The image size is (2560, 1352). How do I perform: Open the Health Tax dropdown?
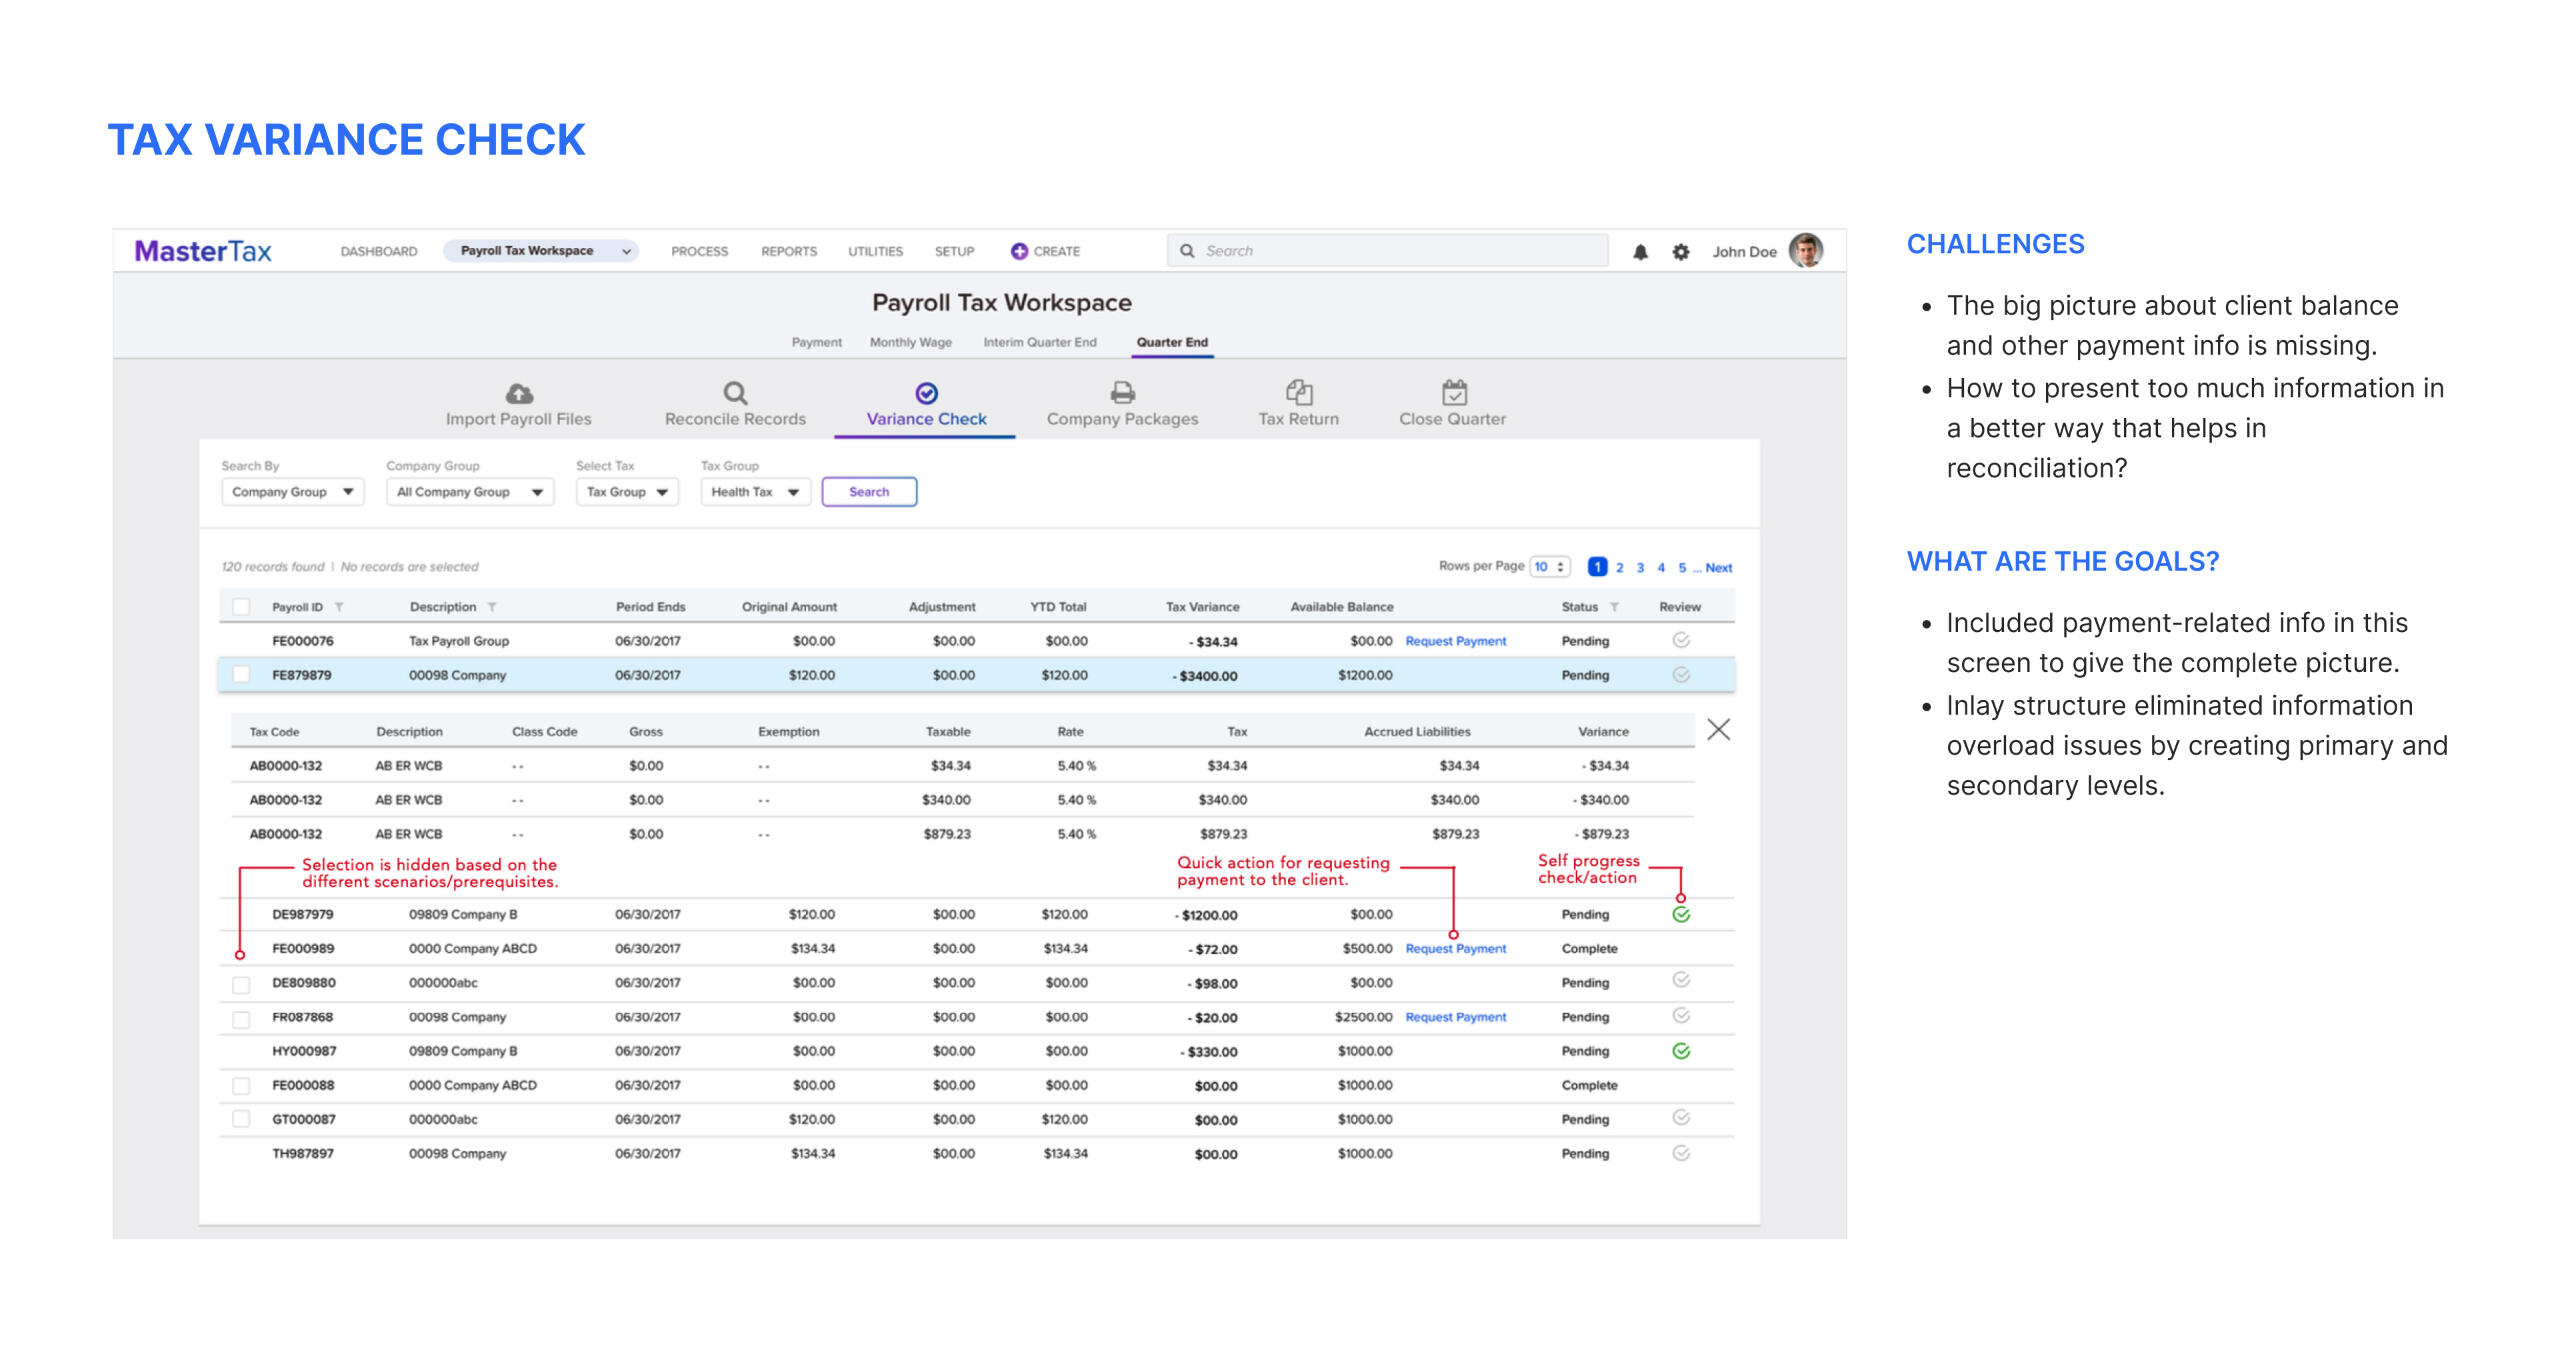pyautogui.click(x=754, y=492)
